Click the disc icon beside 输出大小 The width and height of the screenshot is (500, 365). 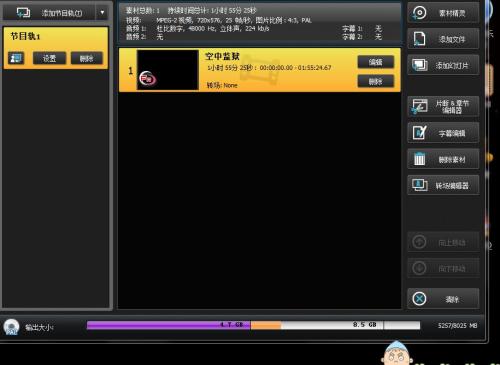pyautogui.click(x=11, y=327)
